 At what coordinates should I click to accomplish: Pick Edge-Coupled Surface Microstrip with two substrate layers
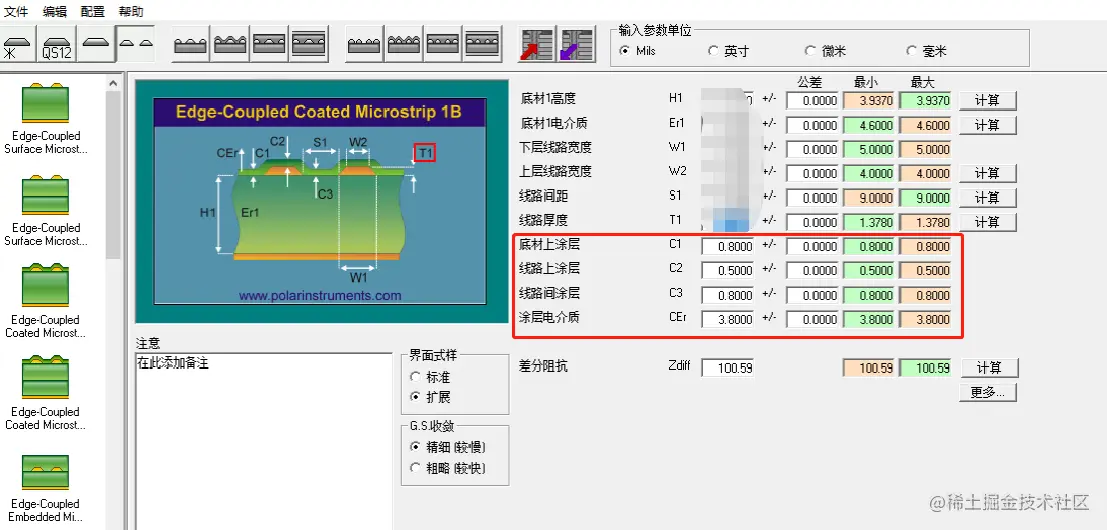[46, 211]
